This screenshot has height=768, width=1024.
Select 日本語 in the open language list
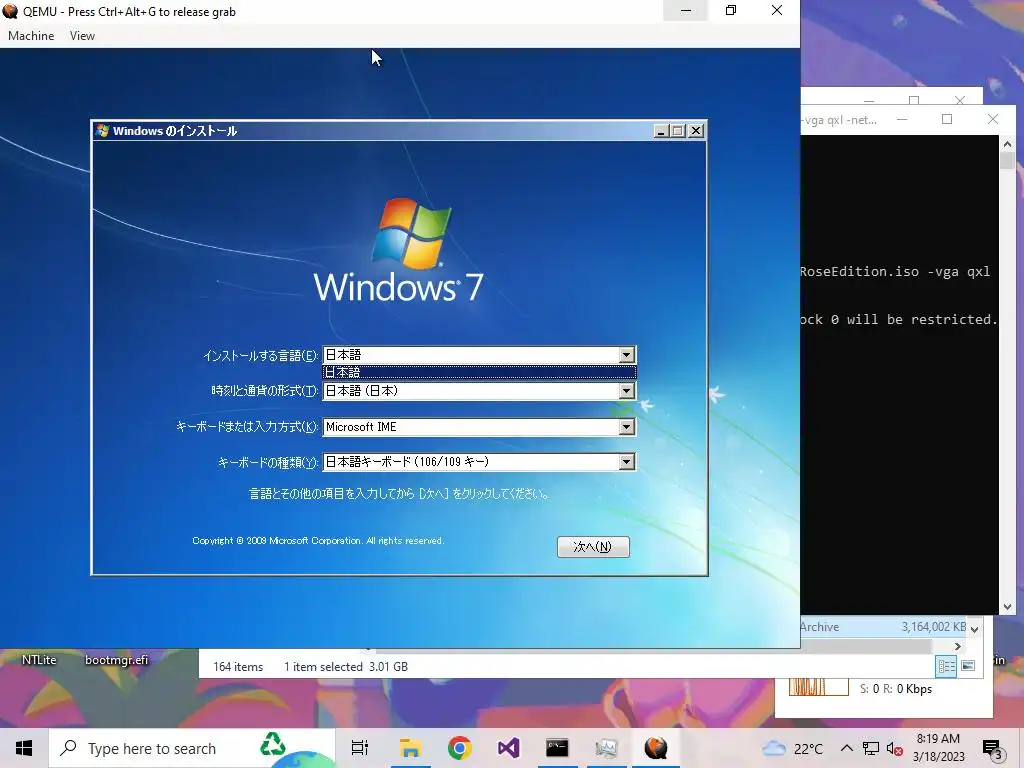pos(479,372)
